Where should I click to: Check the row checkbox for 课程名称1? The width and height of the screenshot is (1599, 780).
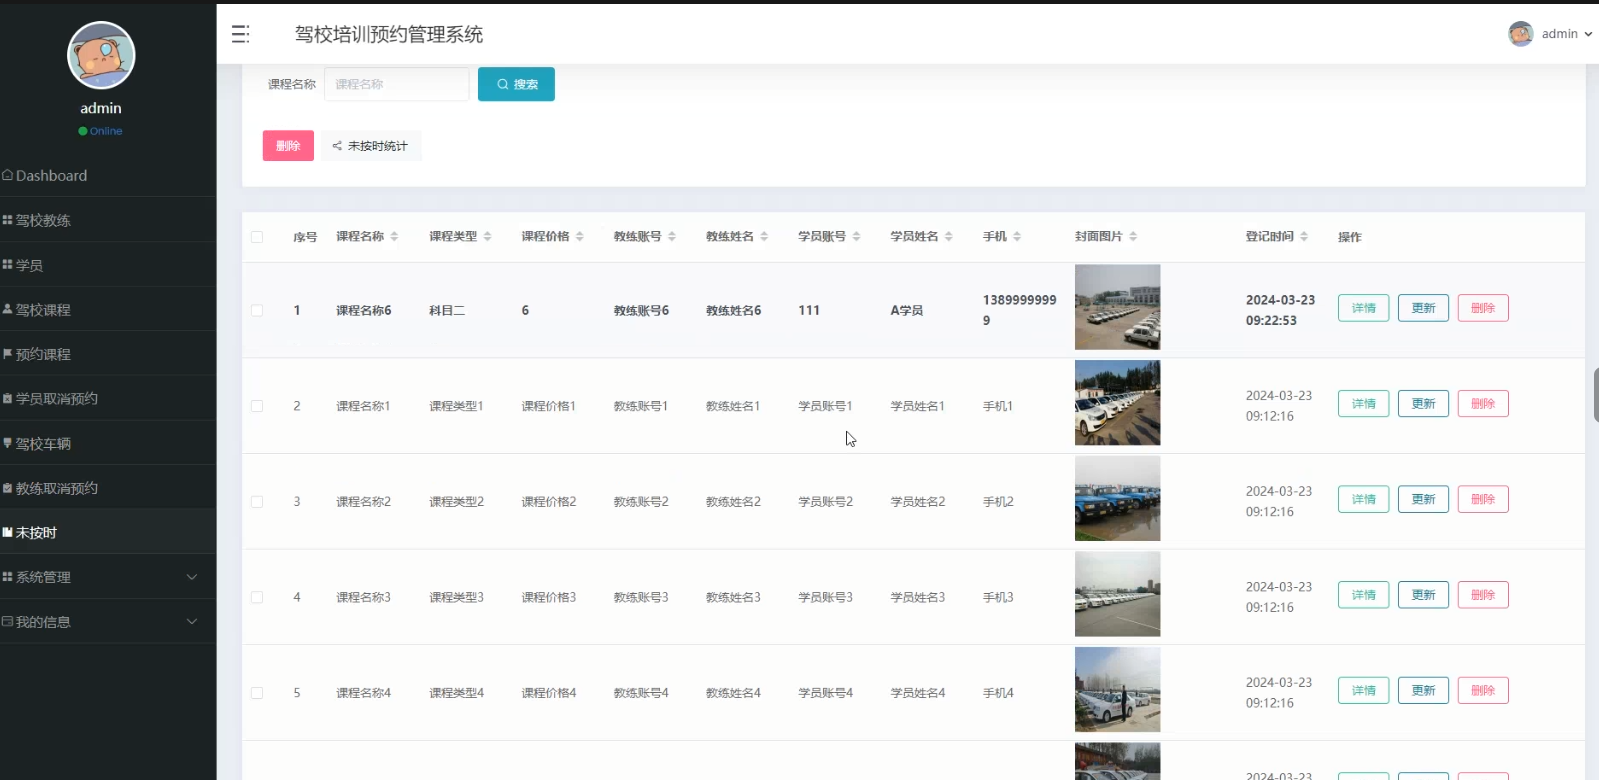257,406
